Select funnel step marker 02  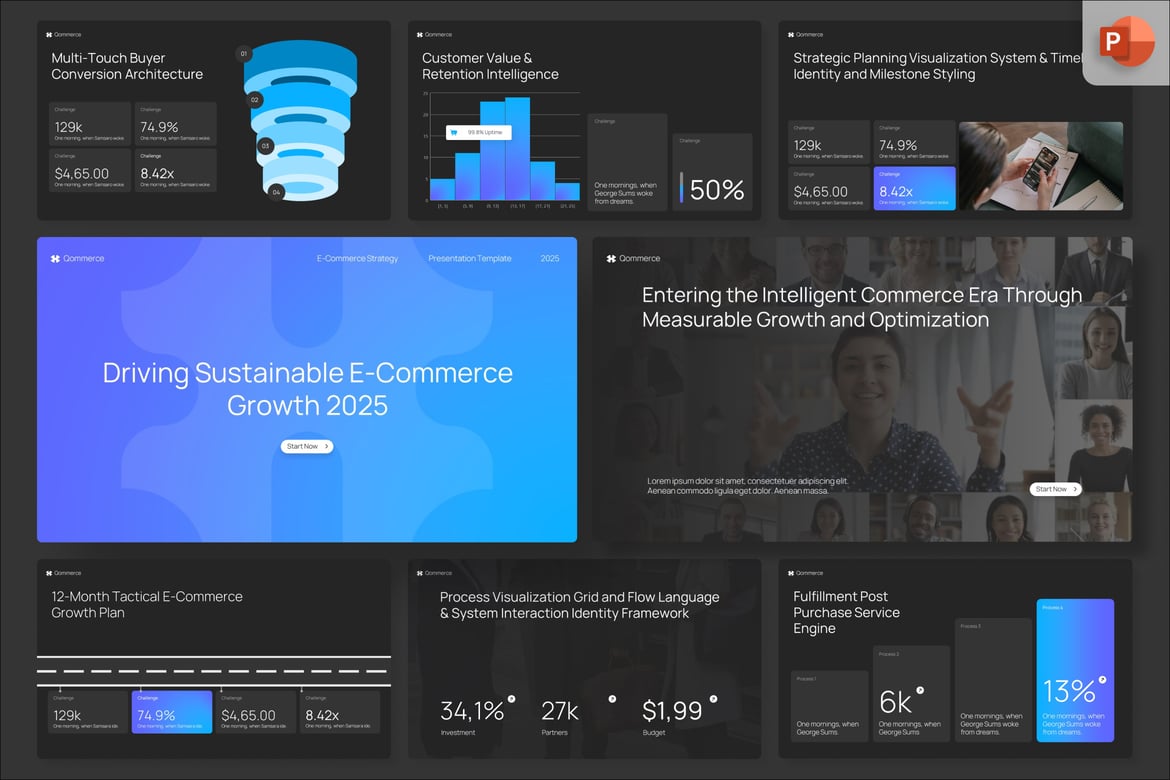pyautogui.click(x=254, y=100)
